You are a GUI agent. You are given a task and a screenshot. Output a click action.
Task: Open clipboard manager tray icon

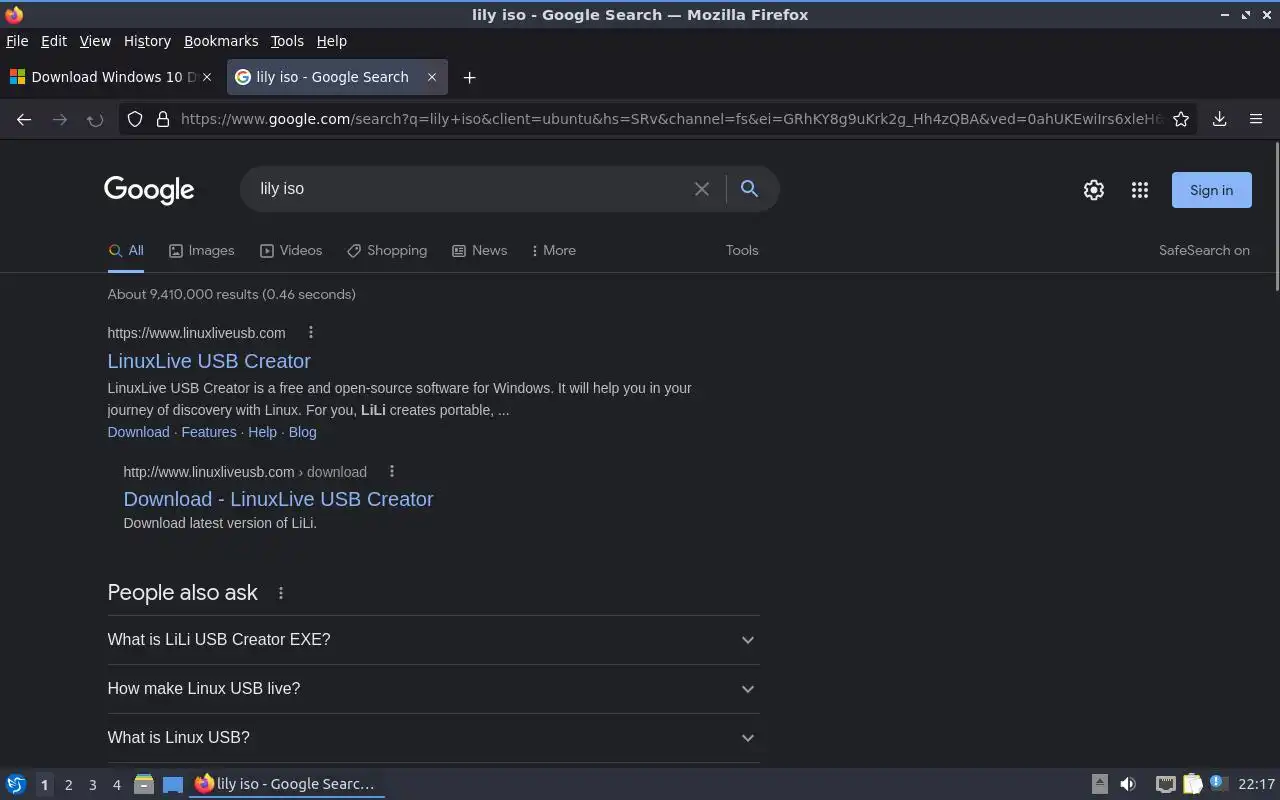[x=1192, y=784]
